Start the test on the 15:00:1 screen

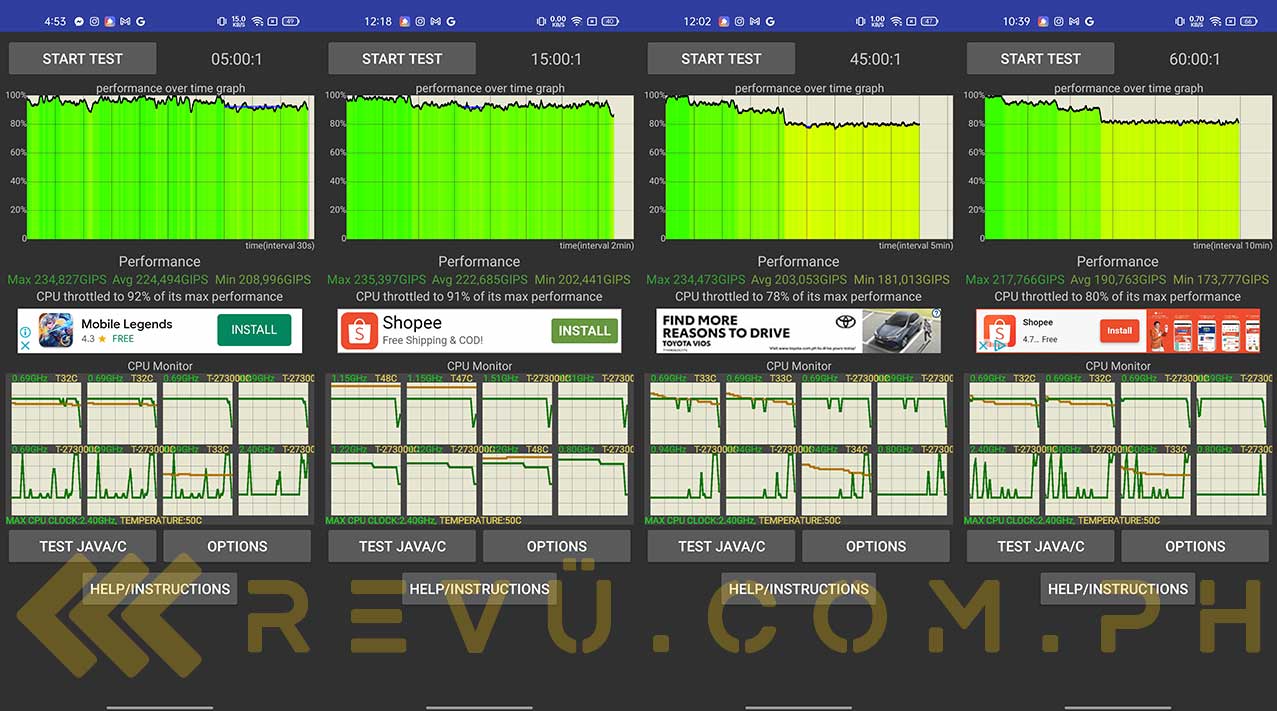401,59
